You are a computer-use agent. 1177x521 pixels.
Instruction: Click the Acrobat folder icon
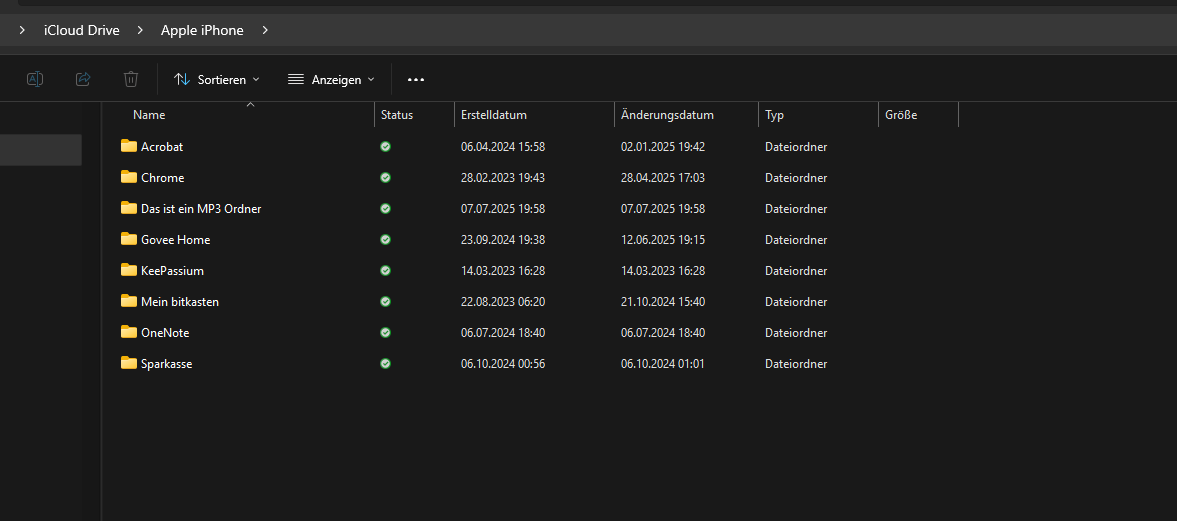pos(129,146)
